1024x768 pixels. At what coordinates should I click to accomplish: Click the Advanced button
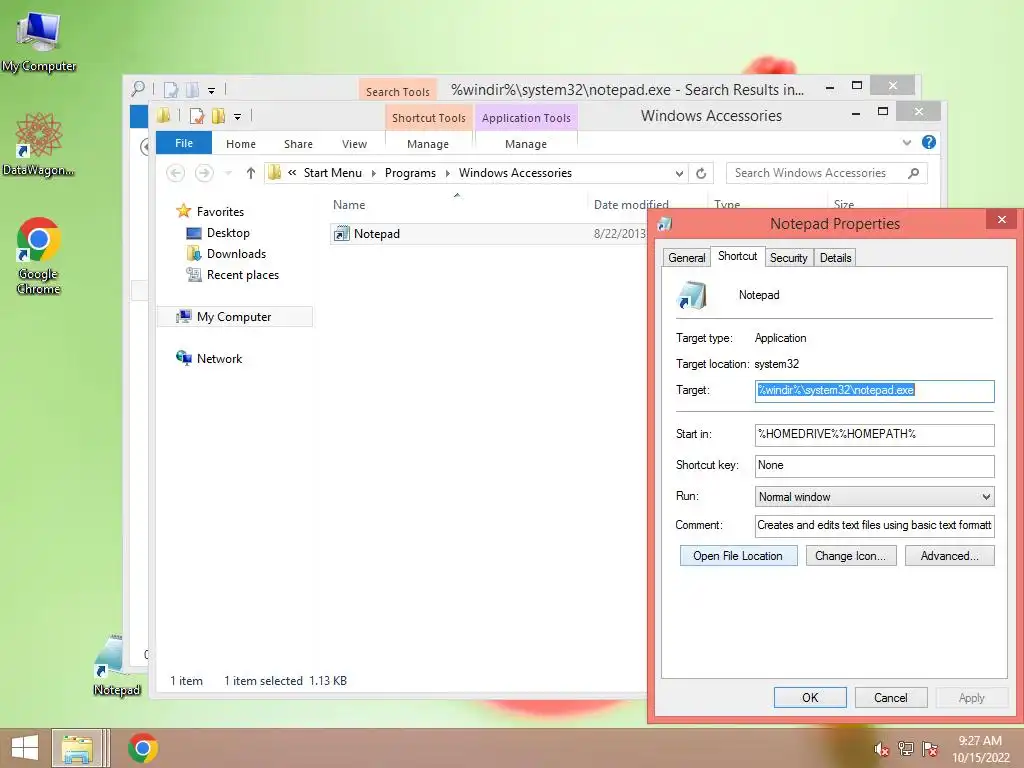[x=950, y=556]
